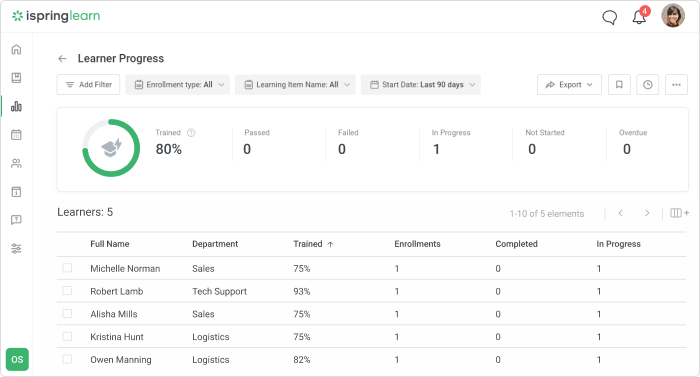Screen dimensions: 700x377
Task: Select the Kristina Hunt checkbox
Action: (67, 336)
